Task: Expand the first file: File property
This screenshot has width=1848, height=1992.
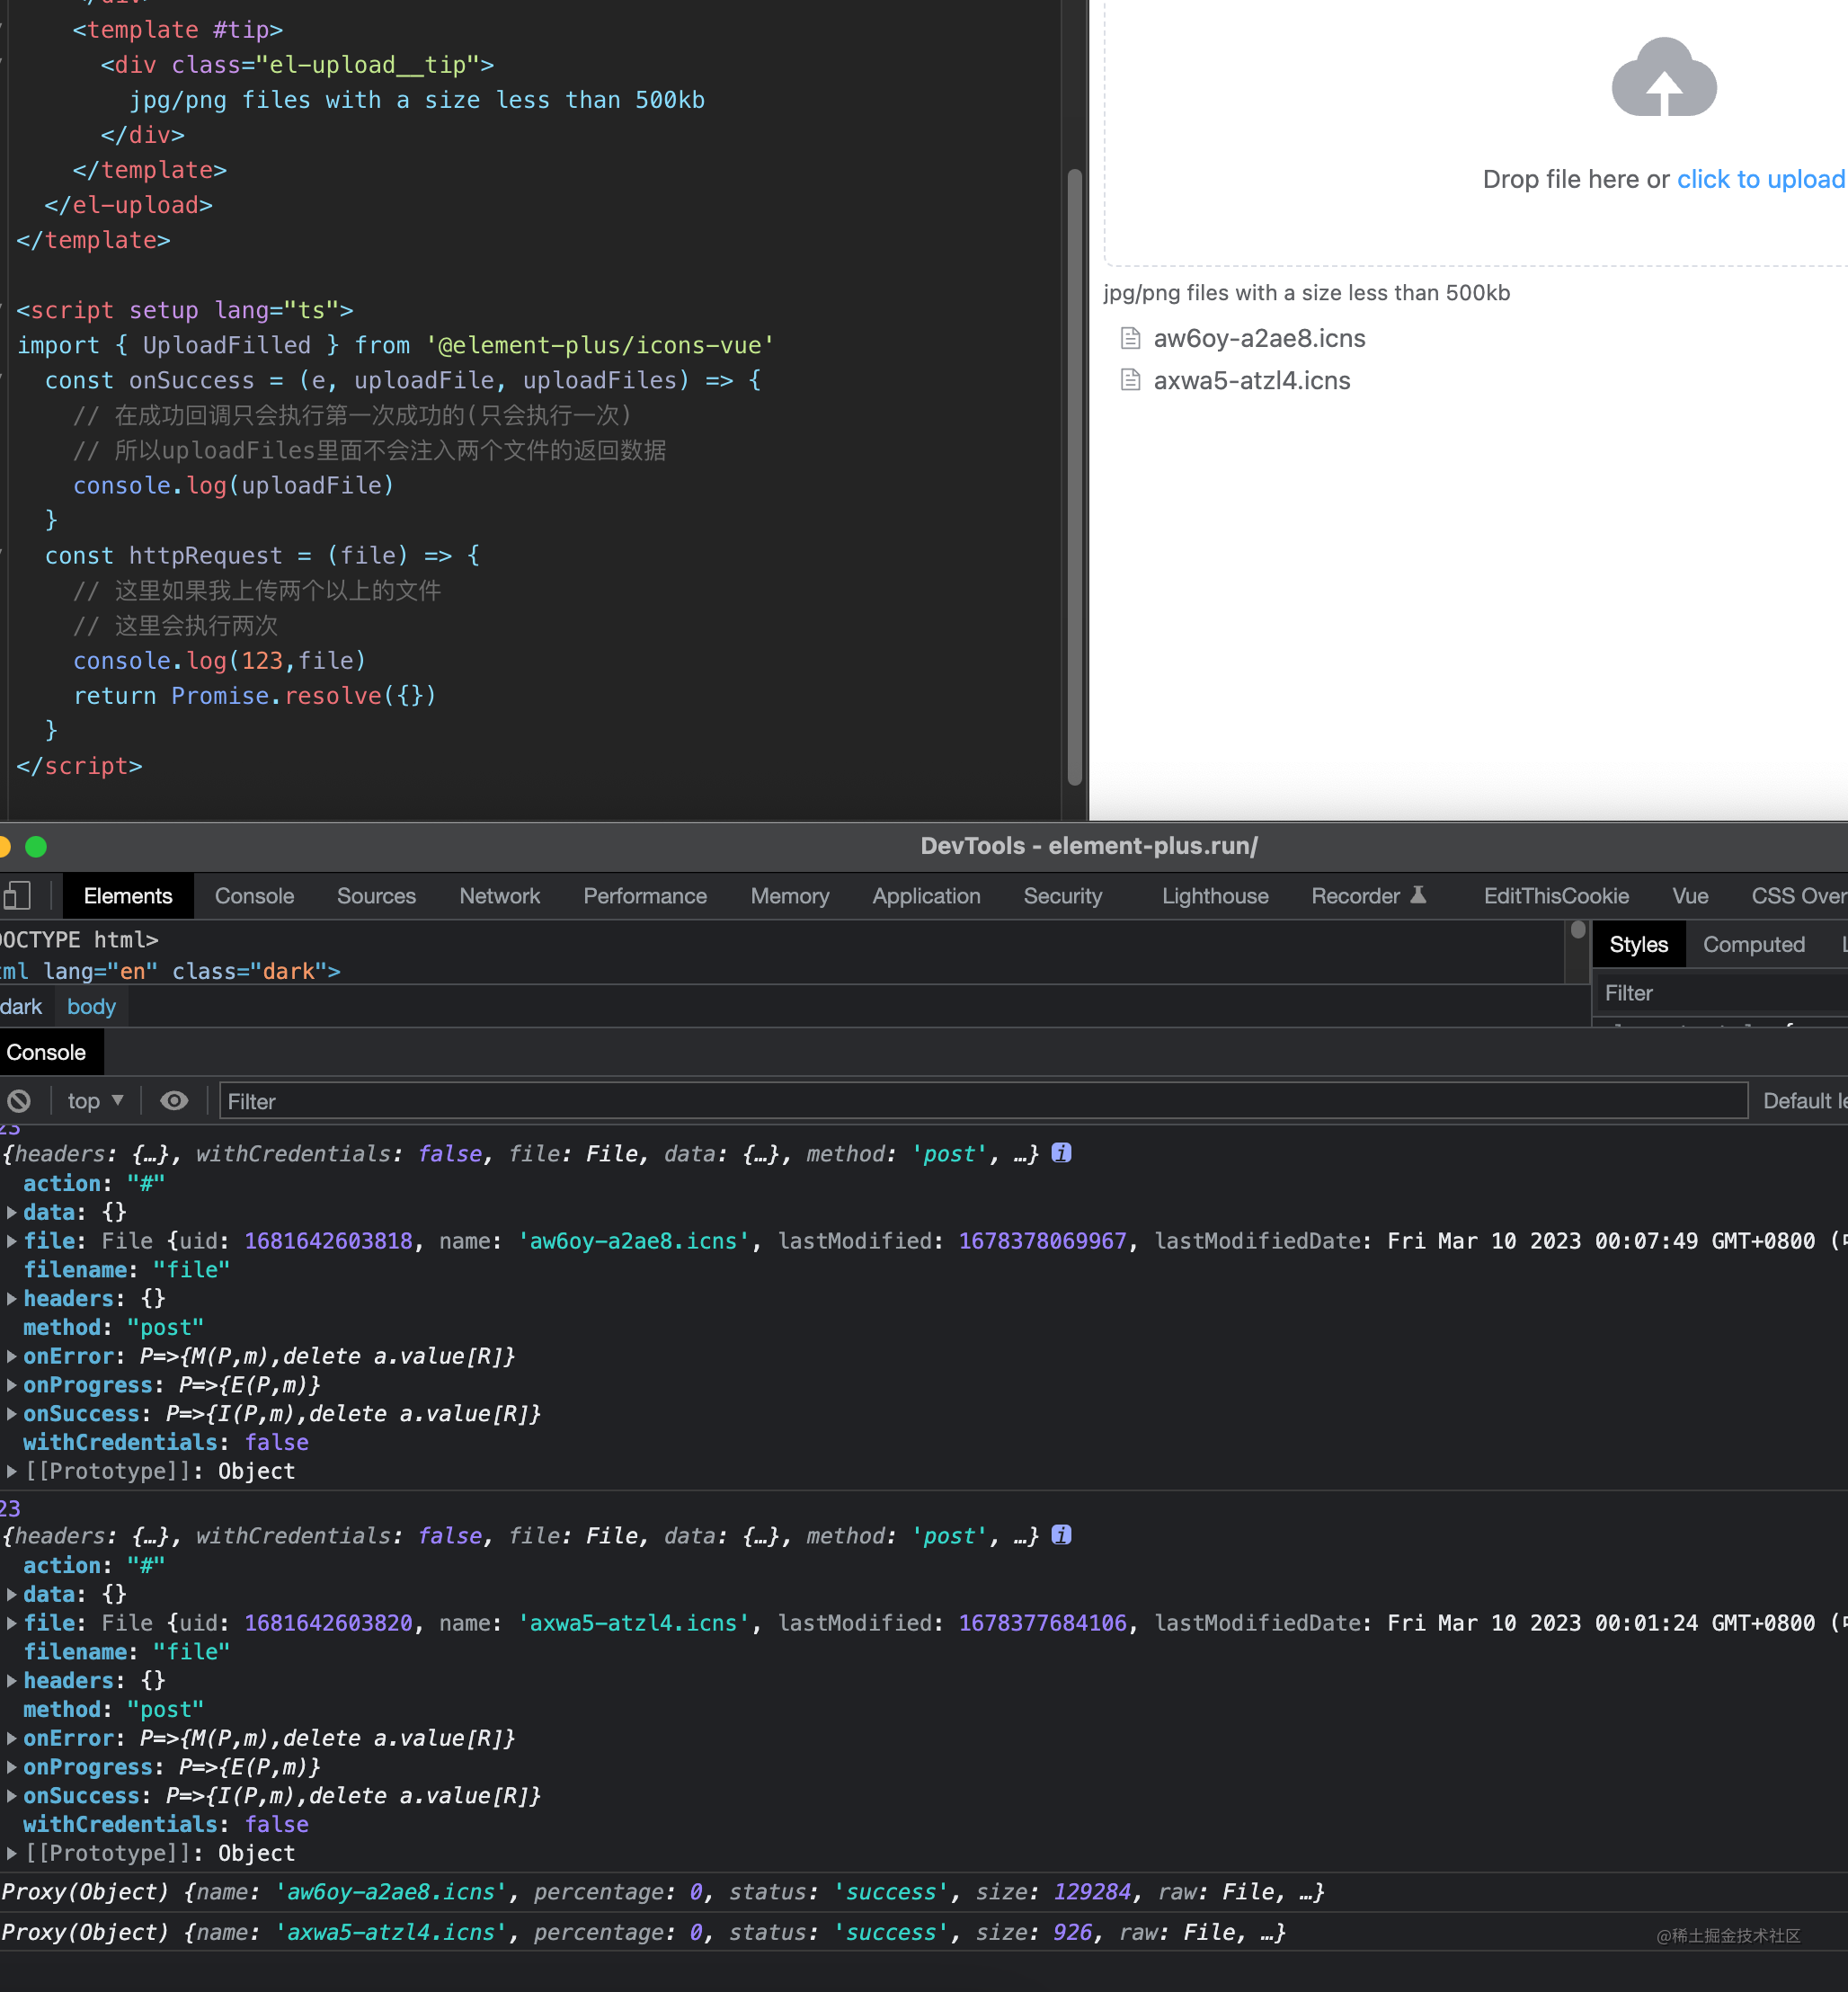Action: [x=12, y=1241]
